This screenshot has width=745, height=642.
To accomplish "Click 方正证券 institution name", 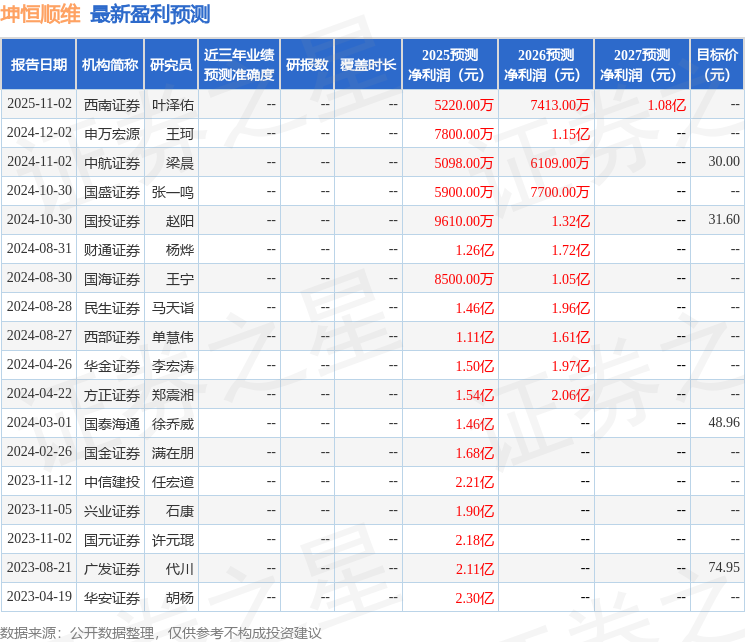I will [112, 395].
